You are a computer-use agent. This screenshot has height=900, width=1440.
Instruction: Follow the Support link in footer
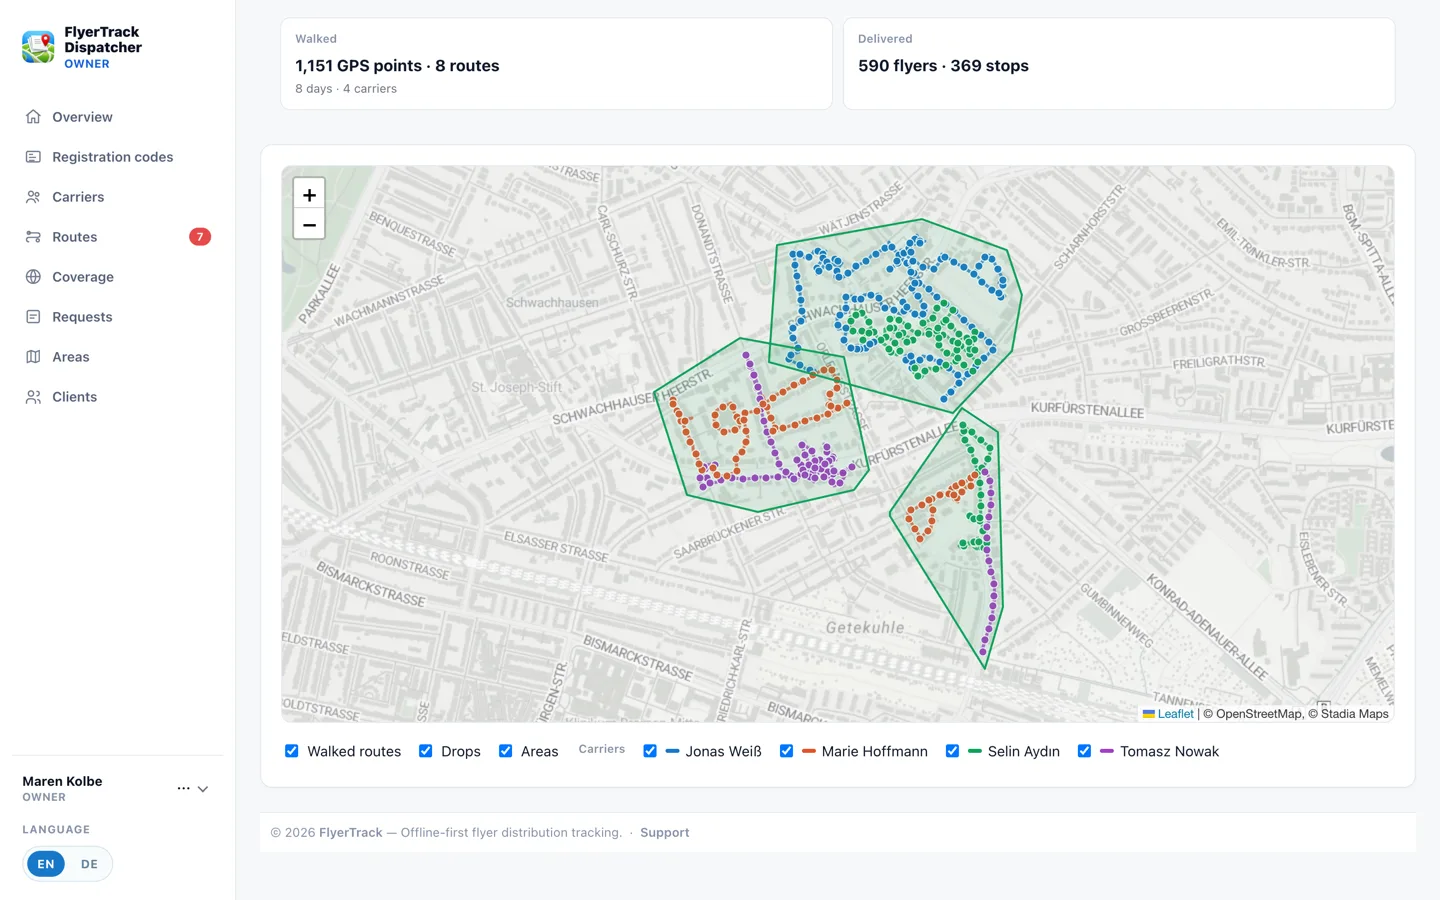tap(665, 832)
